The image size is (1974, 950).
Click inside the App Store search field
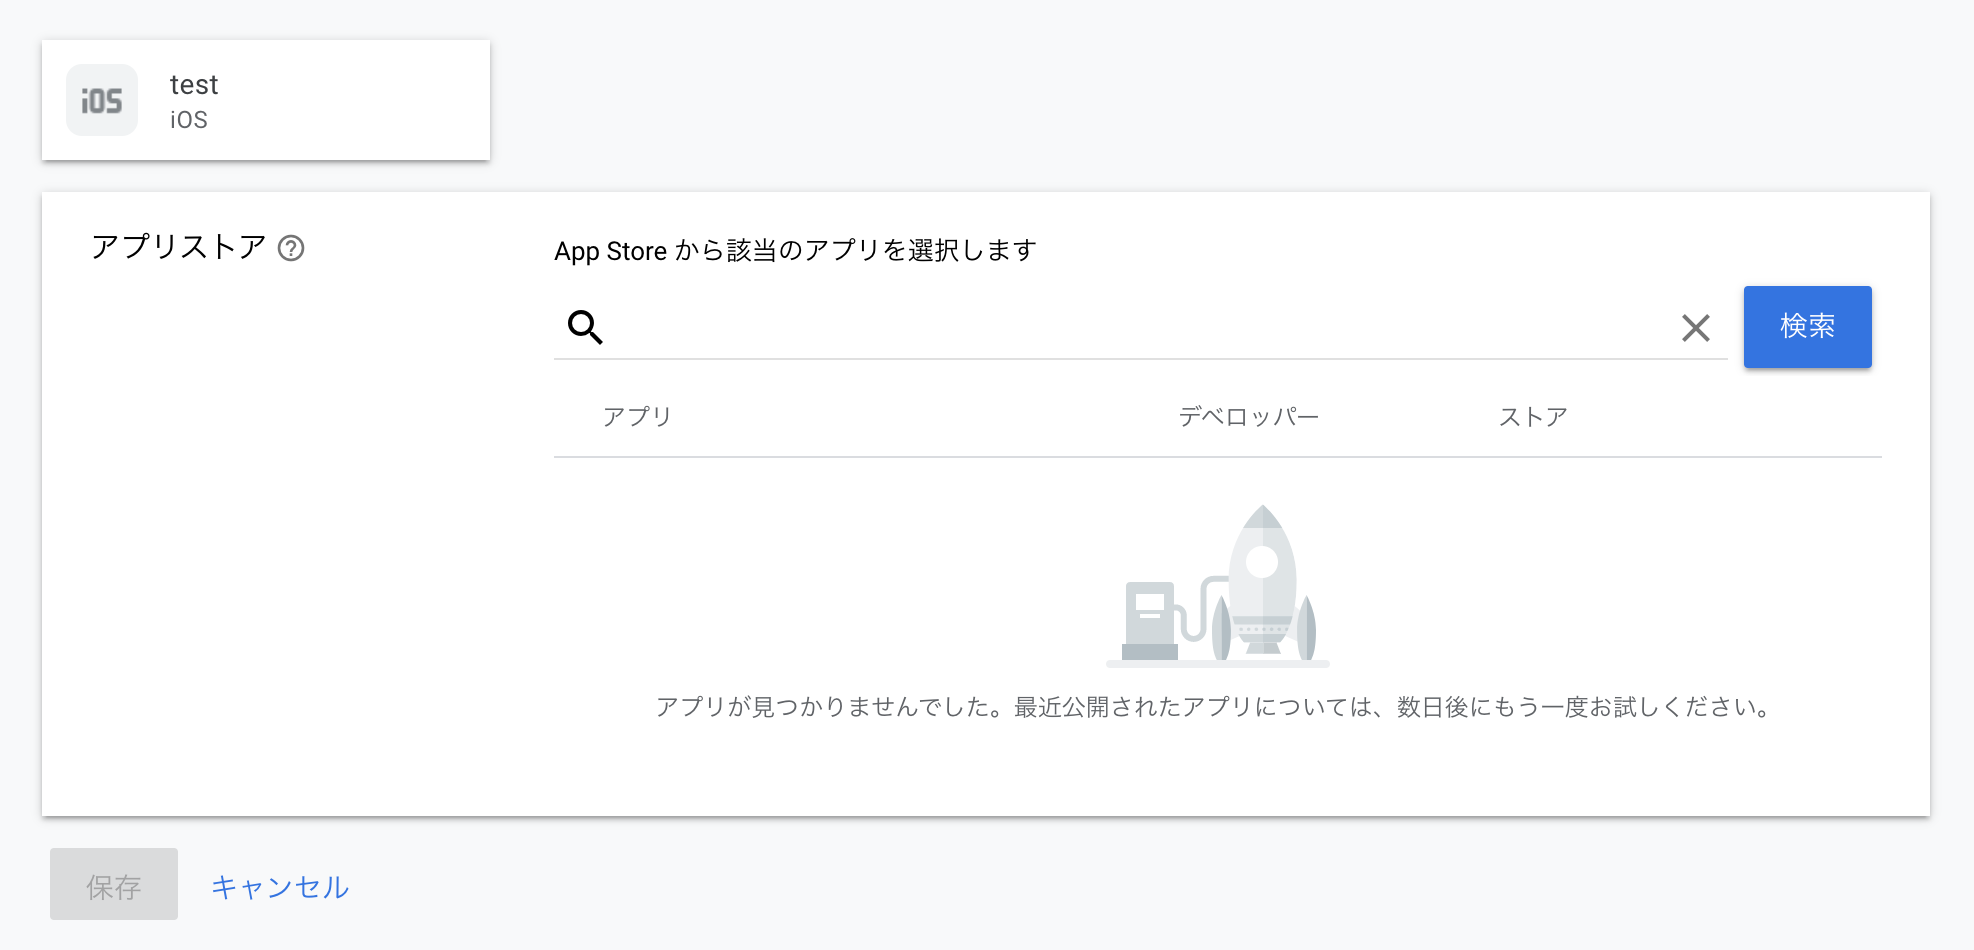coord(1100,327)
